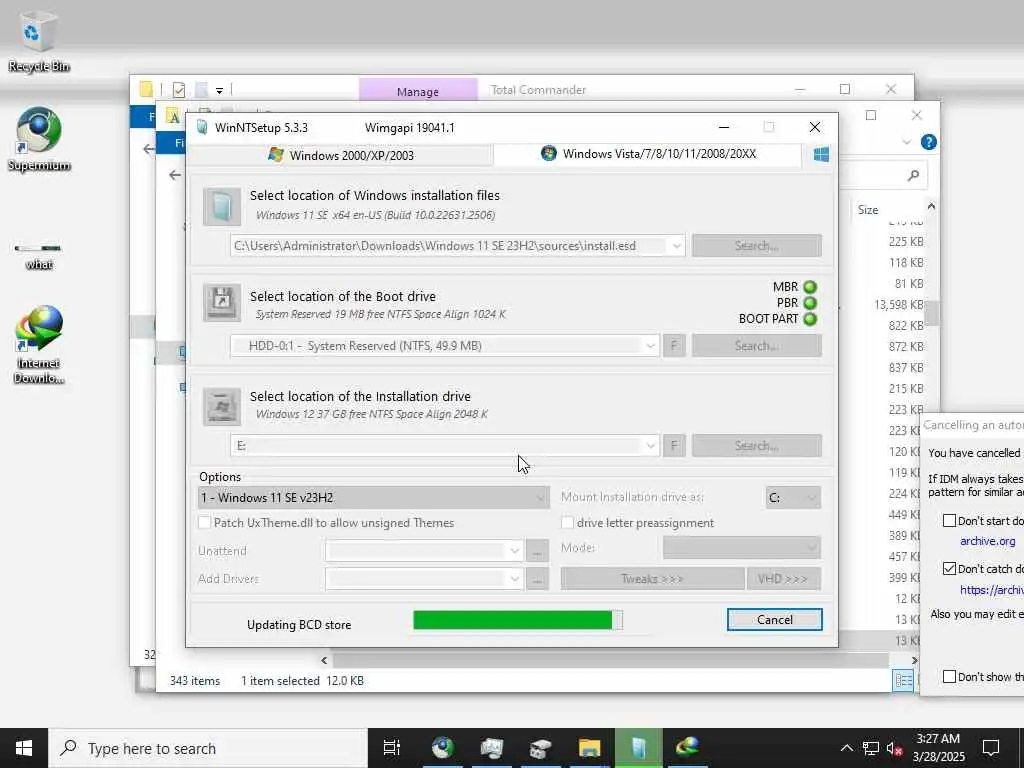Screen dimensions: 1024x768
Task: Click the Tweaks >>> button
Action: (652, 579)
